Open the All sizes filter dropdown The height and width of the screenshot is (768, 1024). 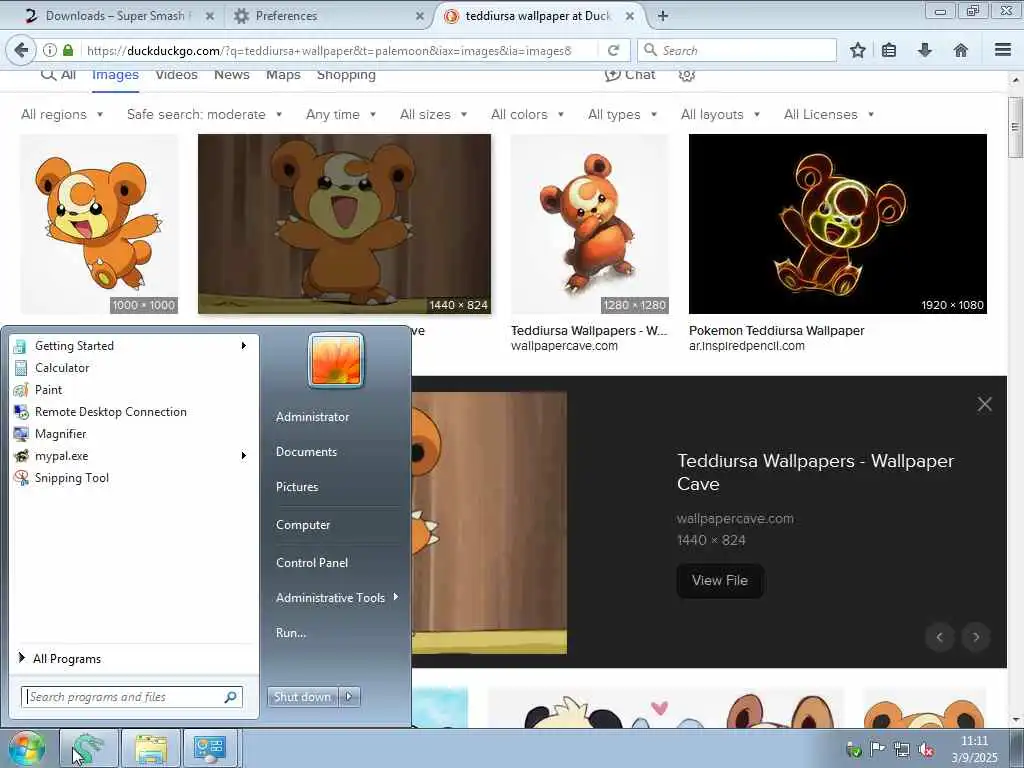(x=434, y=114)
